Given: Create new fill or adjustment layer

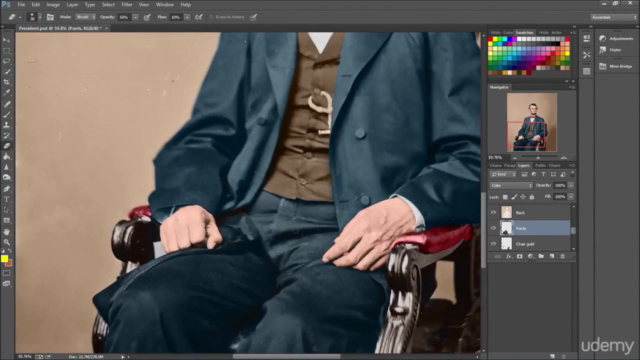Looking at the screenshot, I should coord(530,256).
